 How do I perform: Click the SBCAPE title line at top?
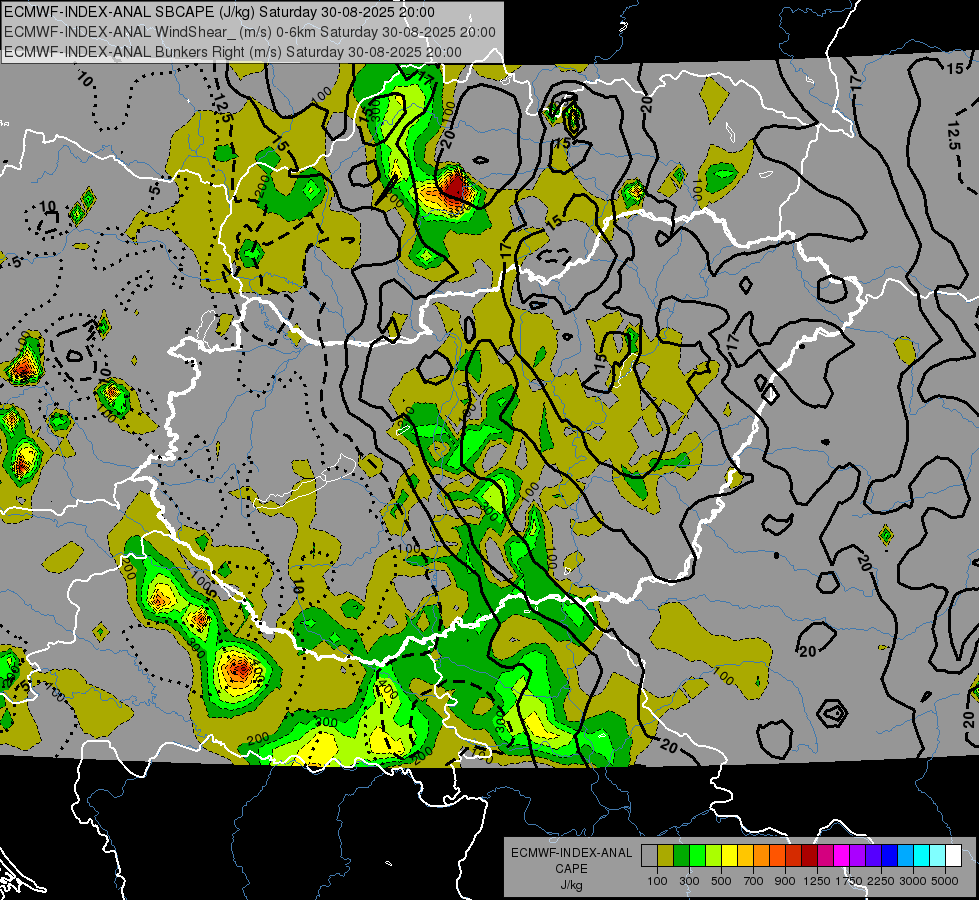pyautogui.click(x=219, y=12)
